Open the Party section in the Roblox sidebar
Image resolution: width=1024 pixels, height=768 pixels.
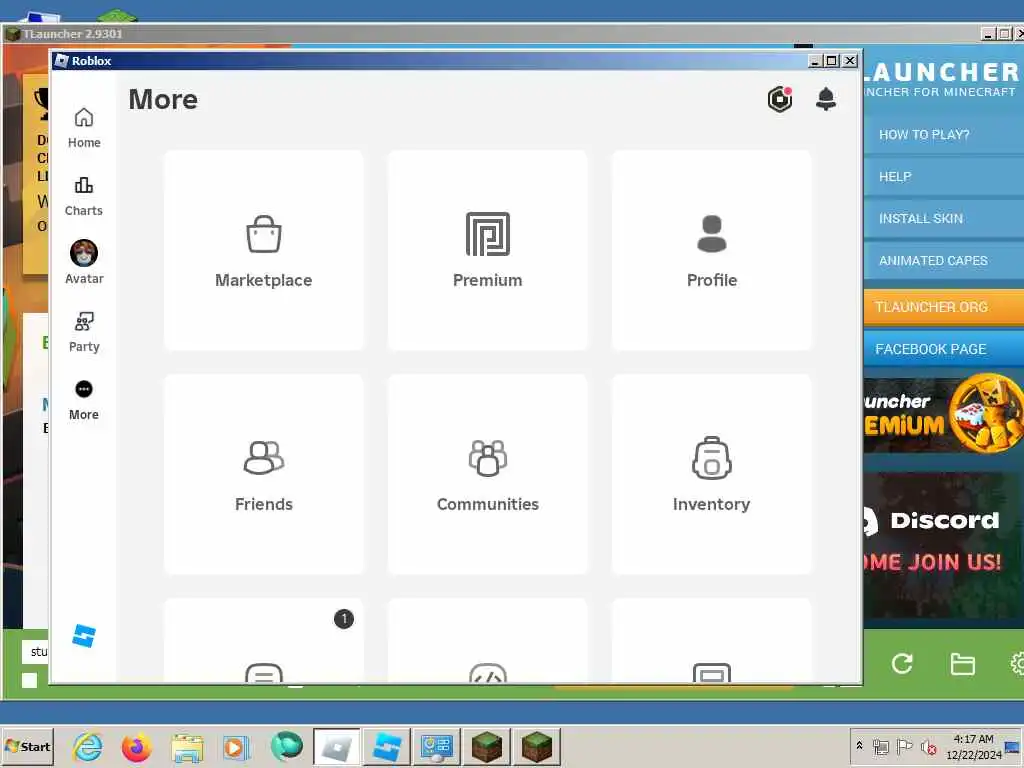click(84, 332)
